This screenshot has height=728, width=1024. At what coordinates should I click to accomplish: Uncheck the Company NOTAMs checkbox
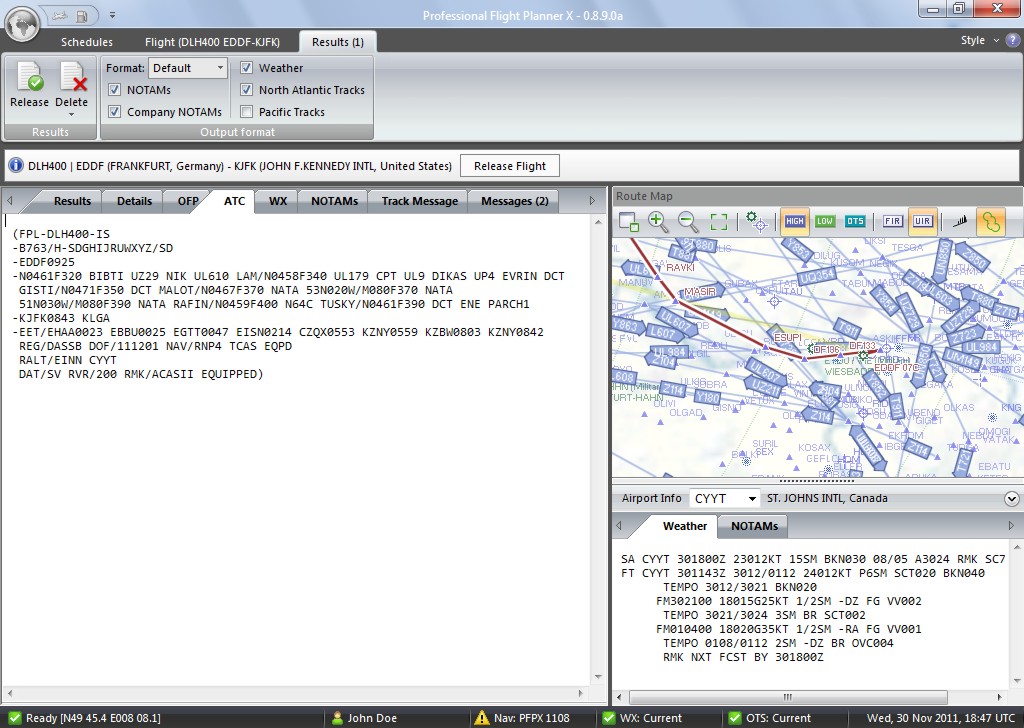[115, 112]
